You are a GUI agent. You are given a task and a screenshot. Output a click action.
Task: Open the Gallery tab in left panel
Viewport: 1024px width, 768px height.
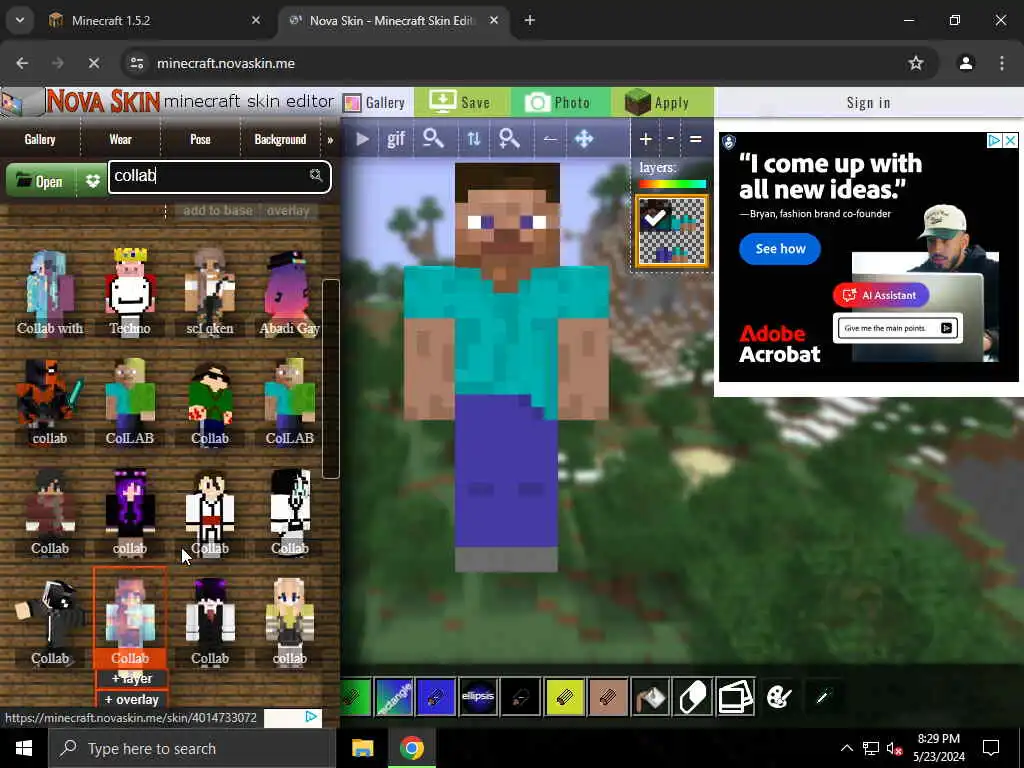pos(40,139)
